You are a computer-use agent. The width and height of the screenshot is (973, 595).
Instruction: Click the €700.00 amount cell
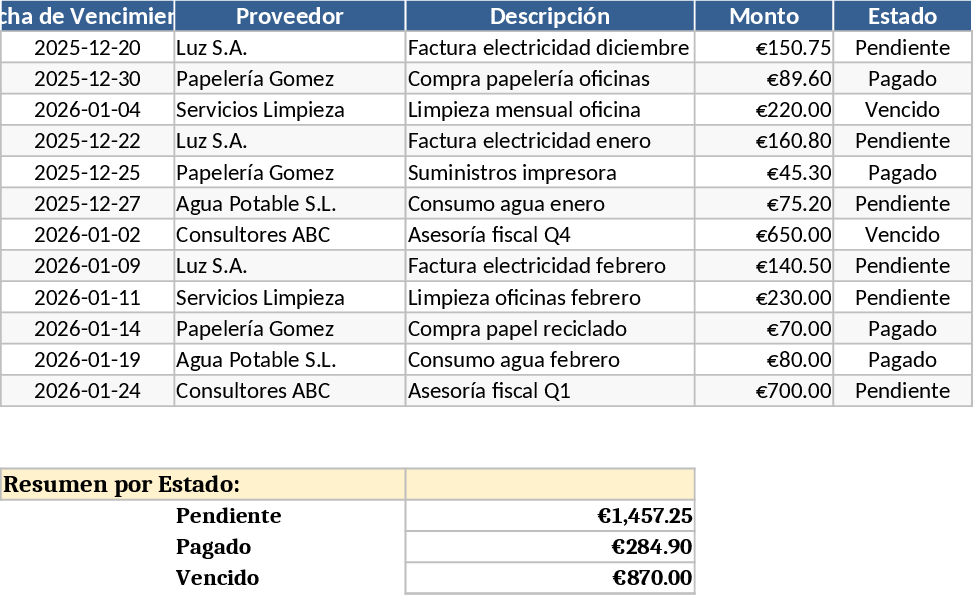point(763,391)
